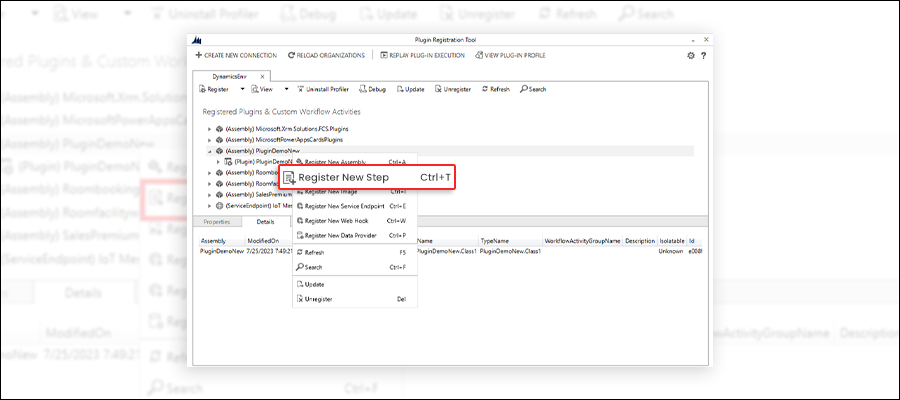
Task: Switch to the Details tab
Action: pos(265,222)
